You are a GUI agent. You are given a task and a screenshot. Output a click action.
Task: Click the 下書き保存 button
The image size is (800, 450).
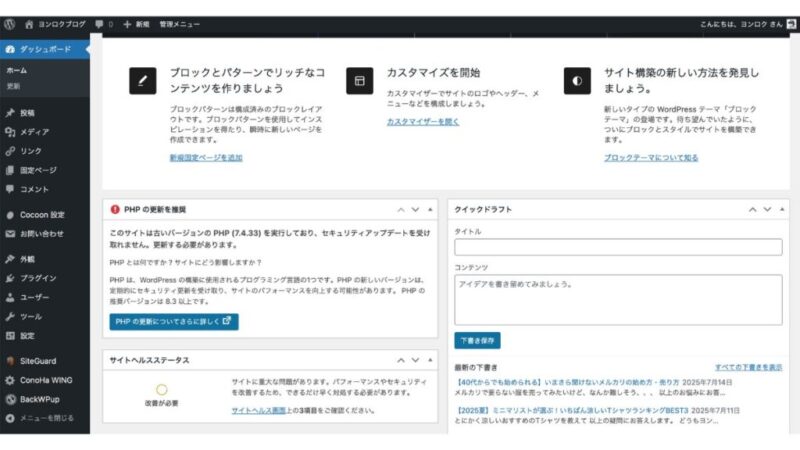coord(477,340)
